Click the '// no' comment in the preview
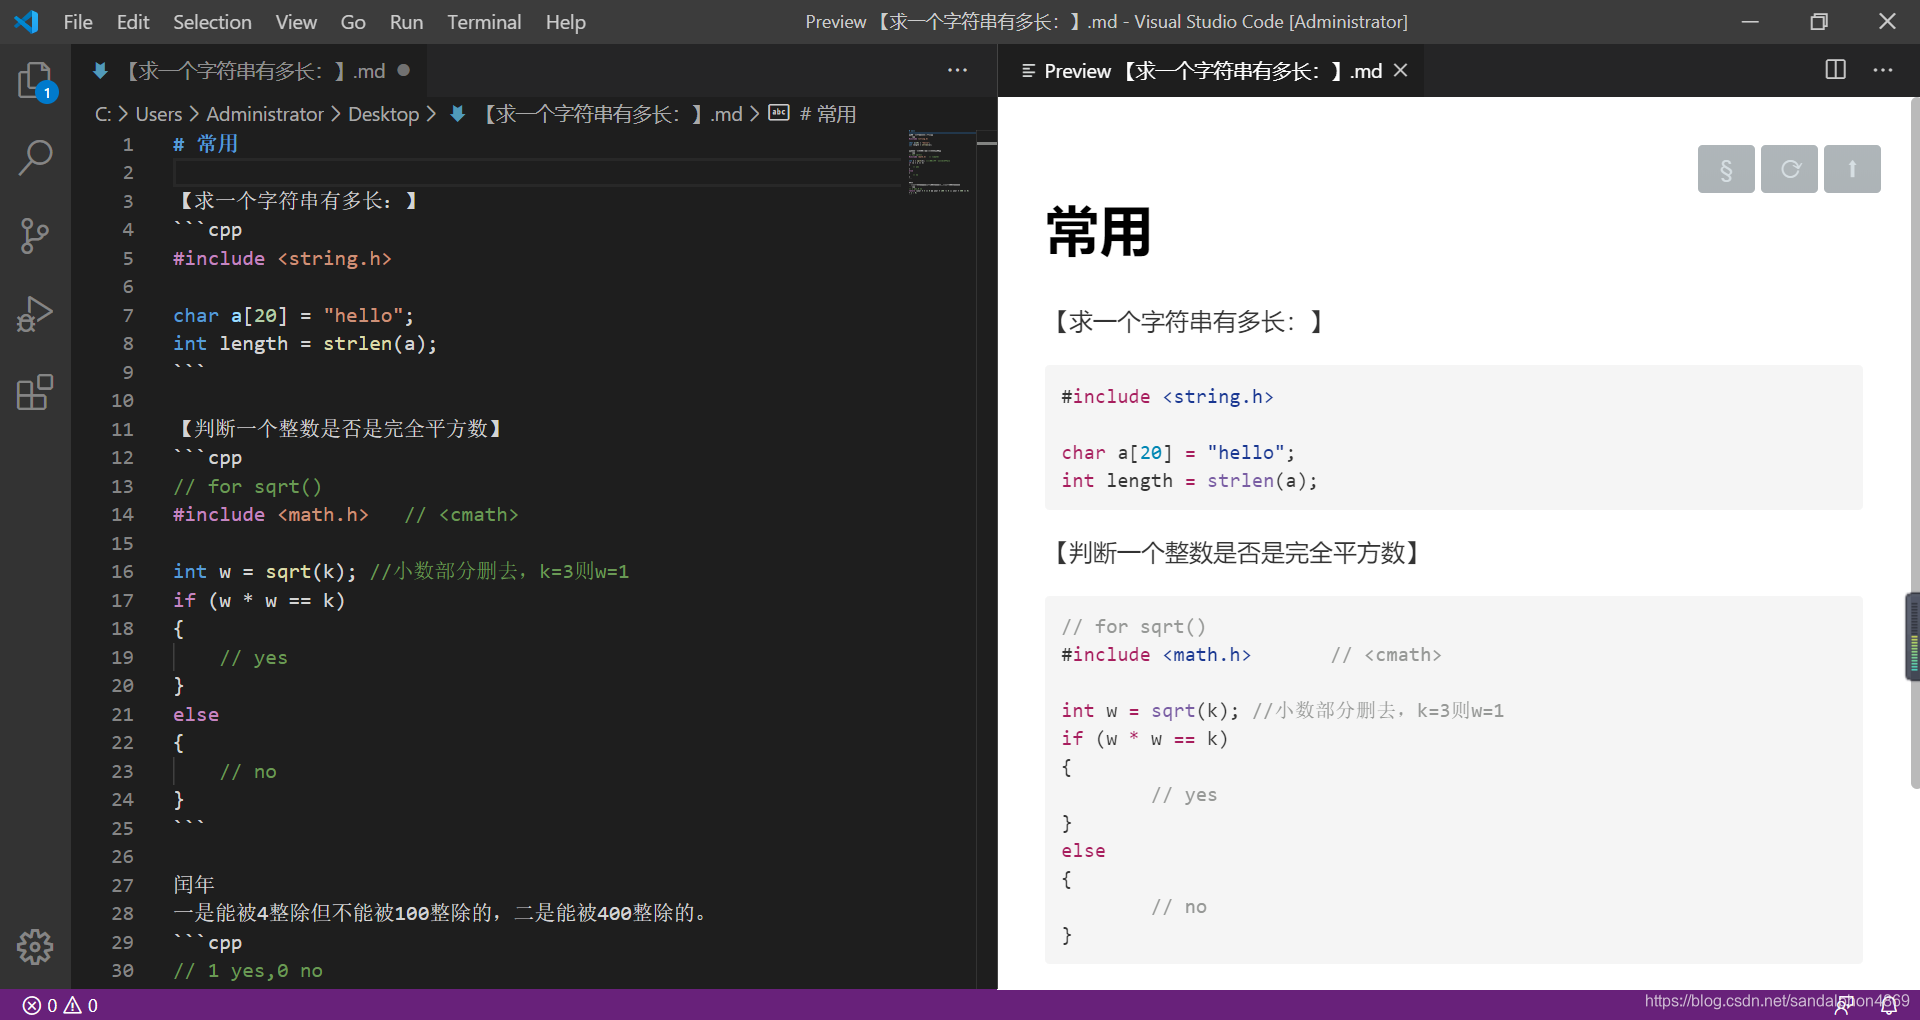Image resolution: width=1920 pixels, height=1020 pixels. point(1179,906)
